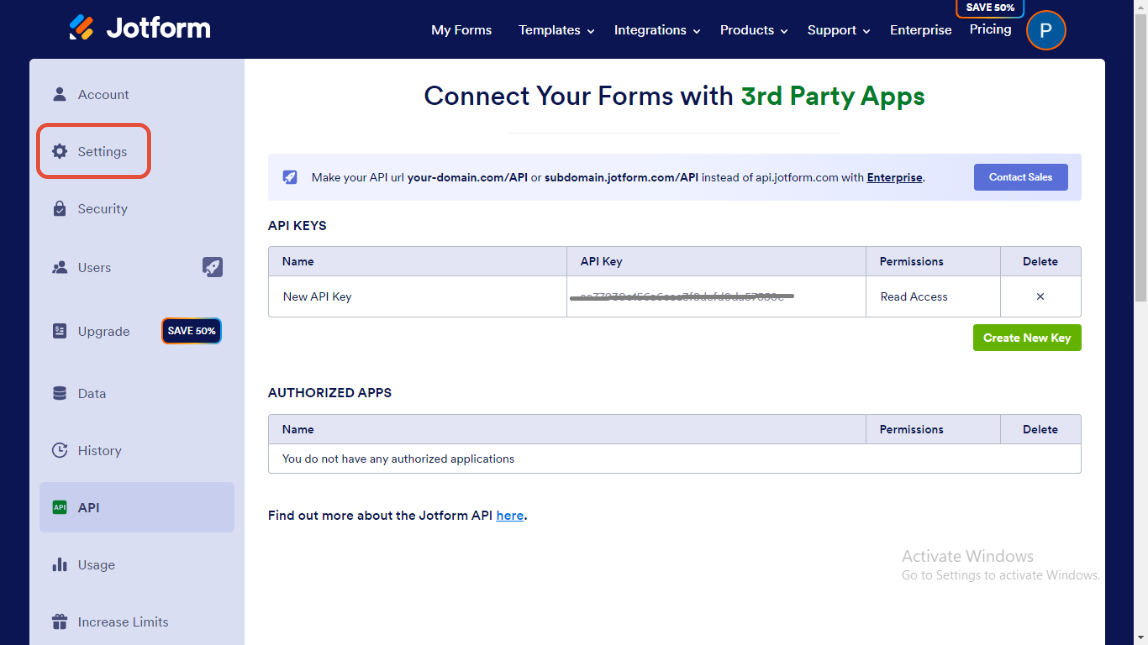Click the Jotform logo icon

82,28
